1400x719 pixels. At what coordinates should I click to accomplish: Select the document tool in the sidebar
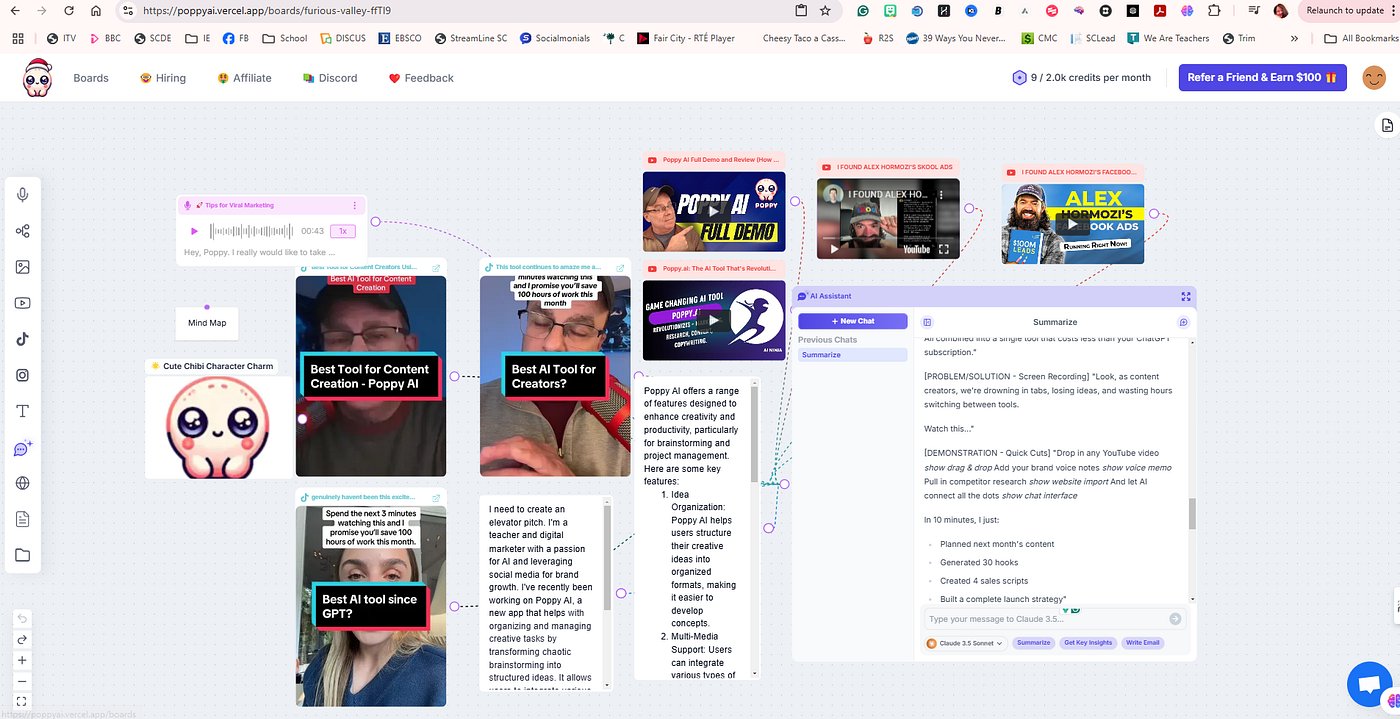coord(22,519)
